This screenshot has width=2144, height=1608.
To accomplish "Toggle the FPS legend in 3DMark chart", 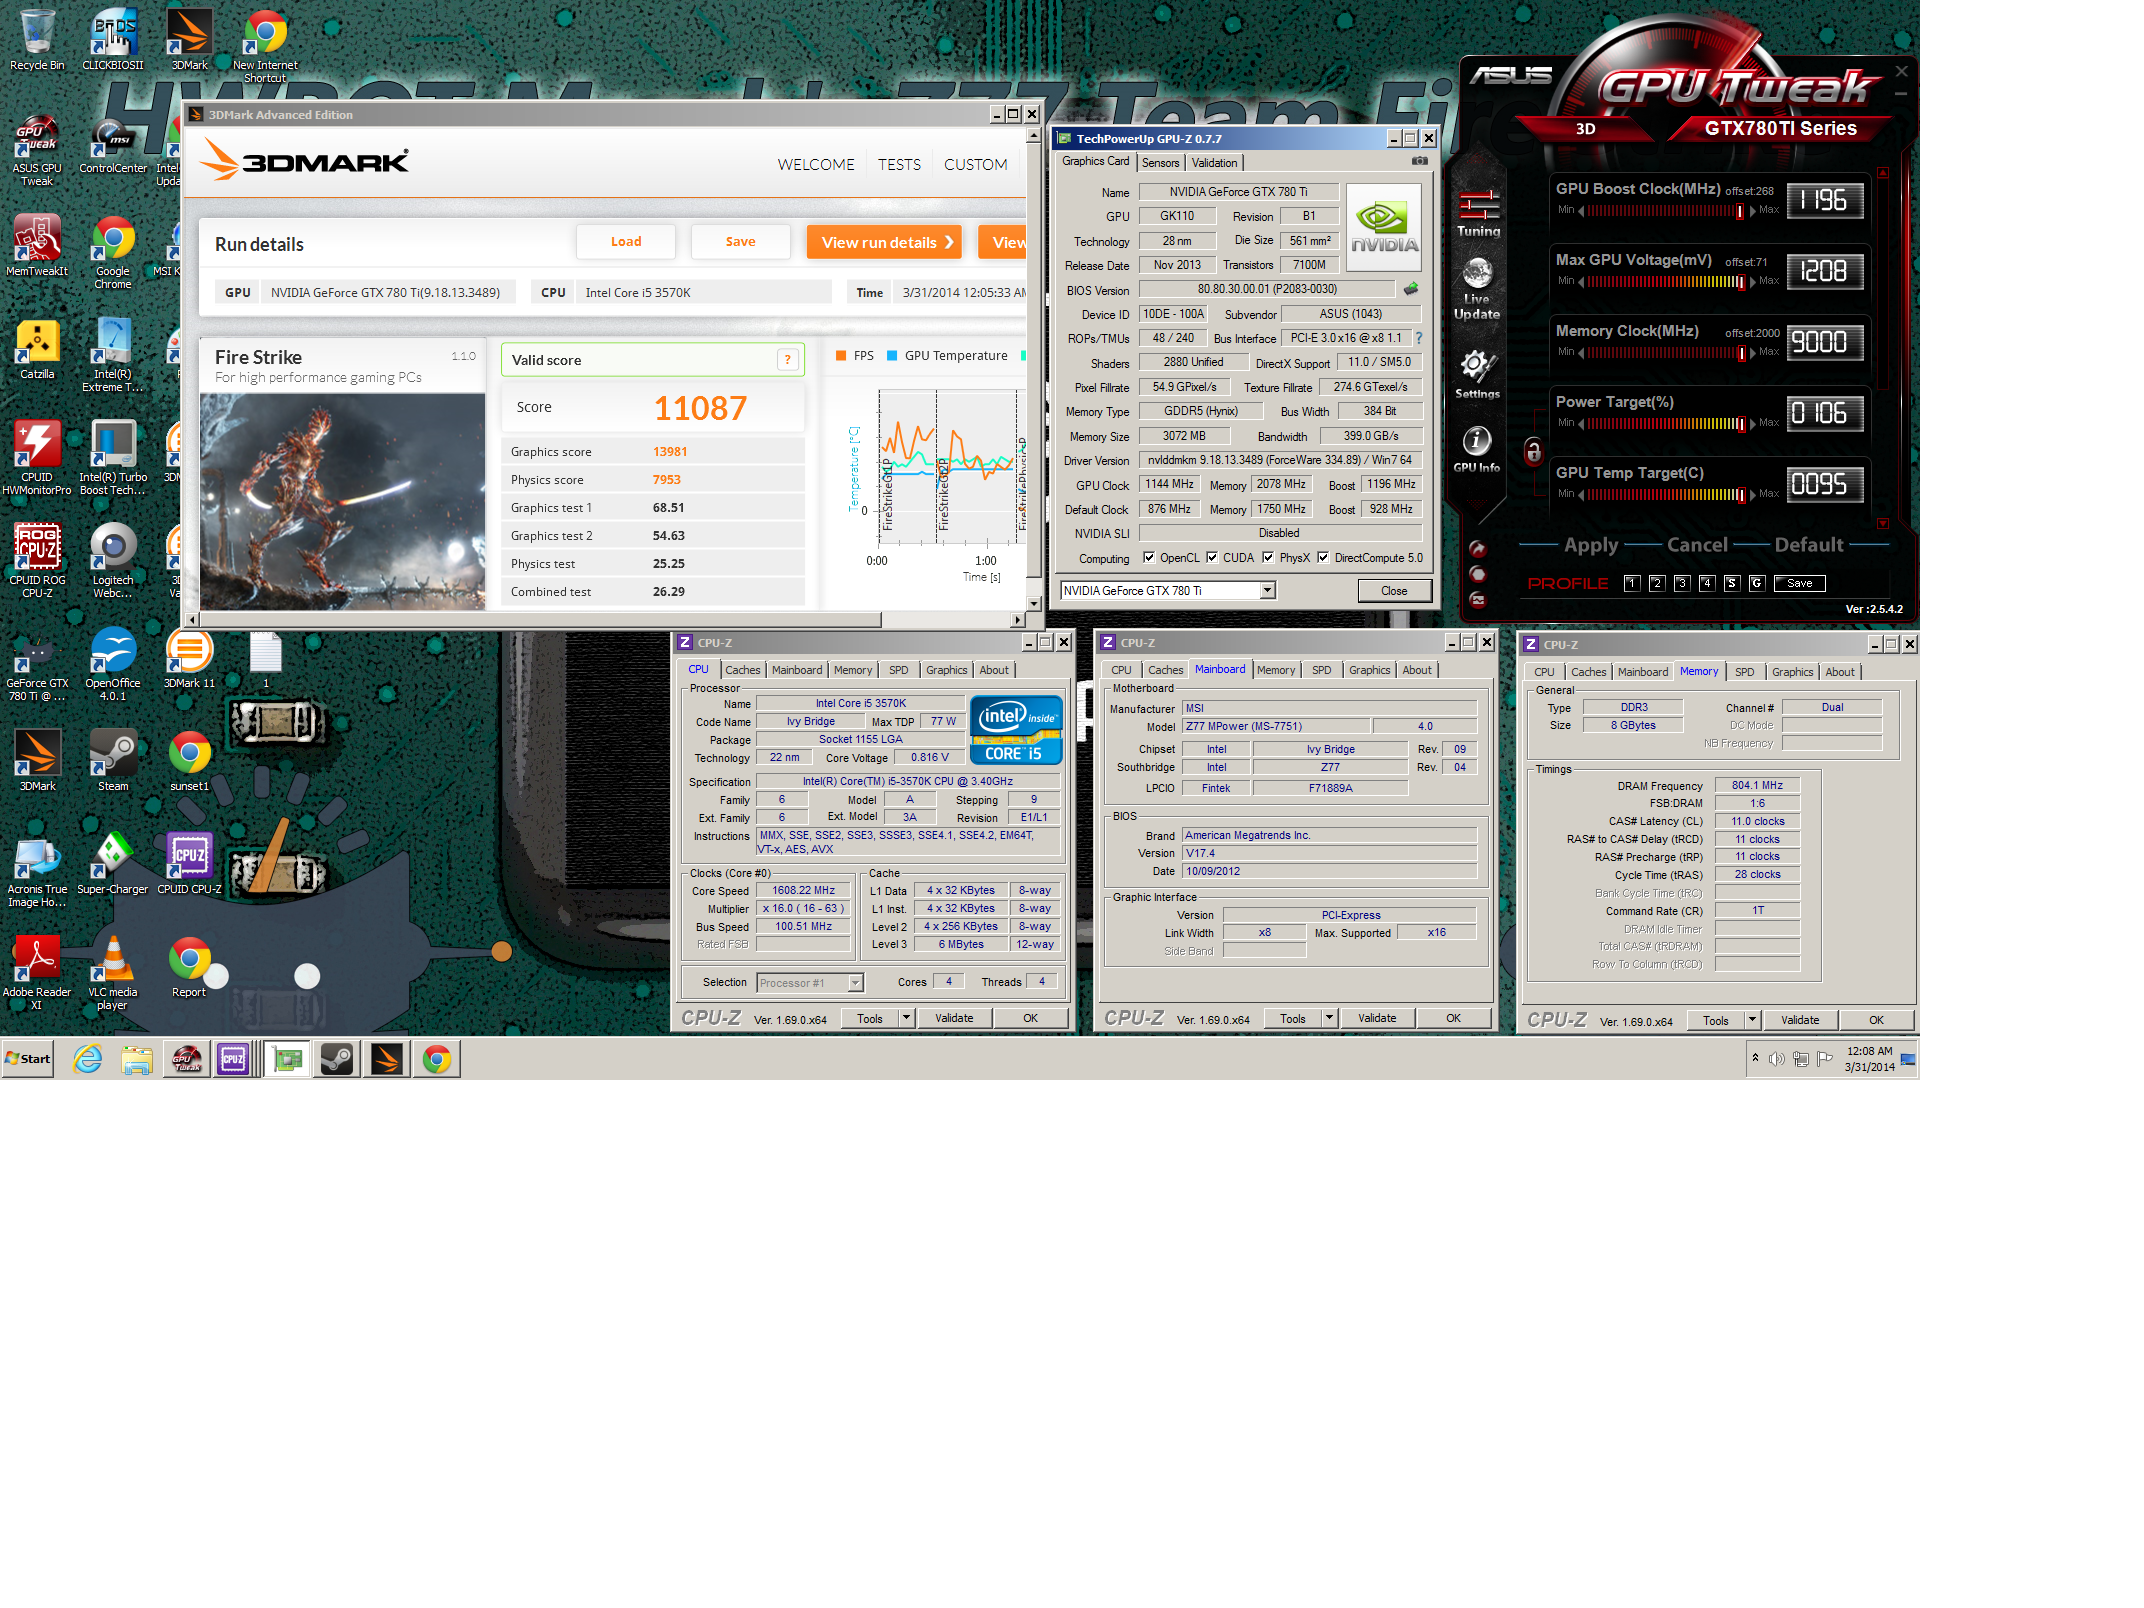I will [x=855, y=356].
